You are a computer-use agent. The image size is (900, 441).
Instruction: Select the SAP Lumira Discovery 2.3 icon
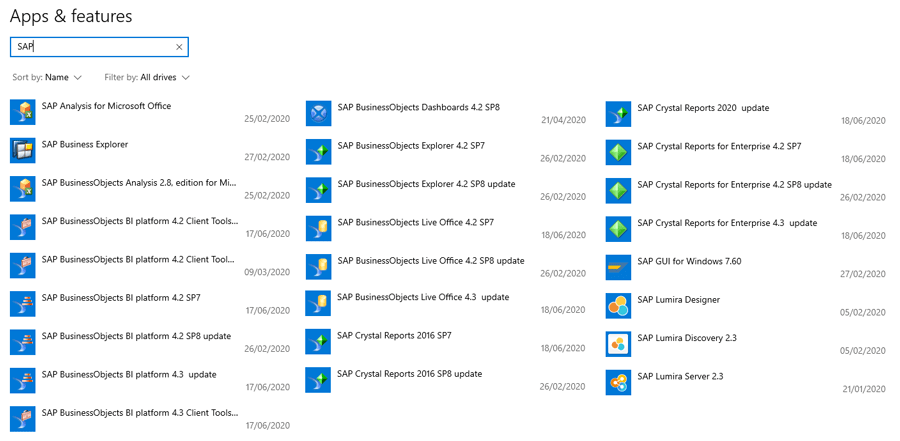point(618,344)
